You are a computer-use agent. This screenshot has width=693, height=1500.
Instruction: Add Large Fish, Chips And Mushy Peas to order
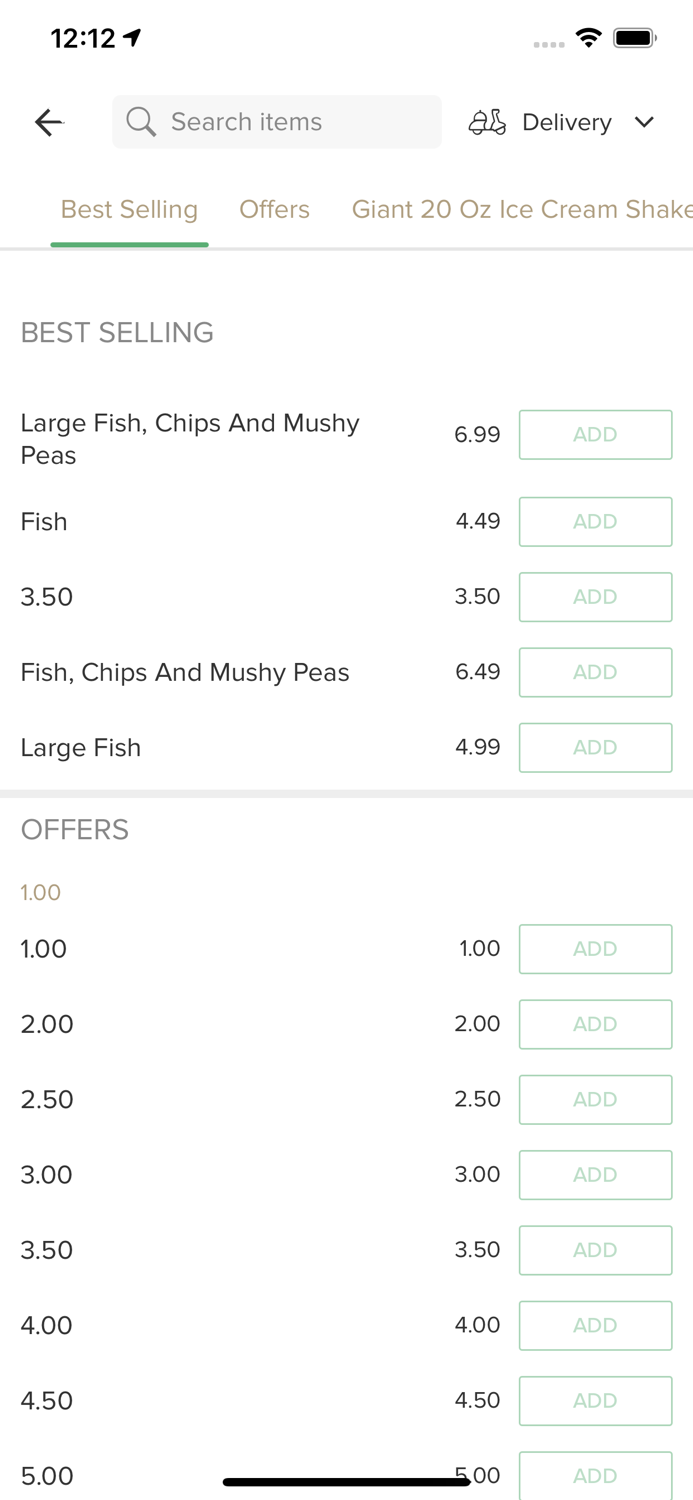595,434
